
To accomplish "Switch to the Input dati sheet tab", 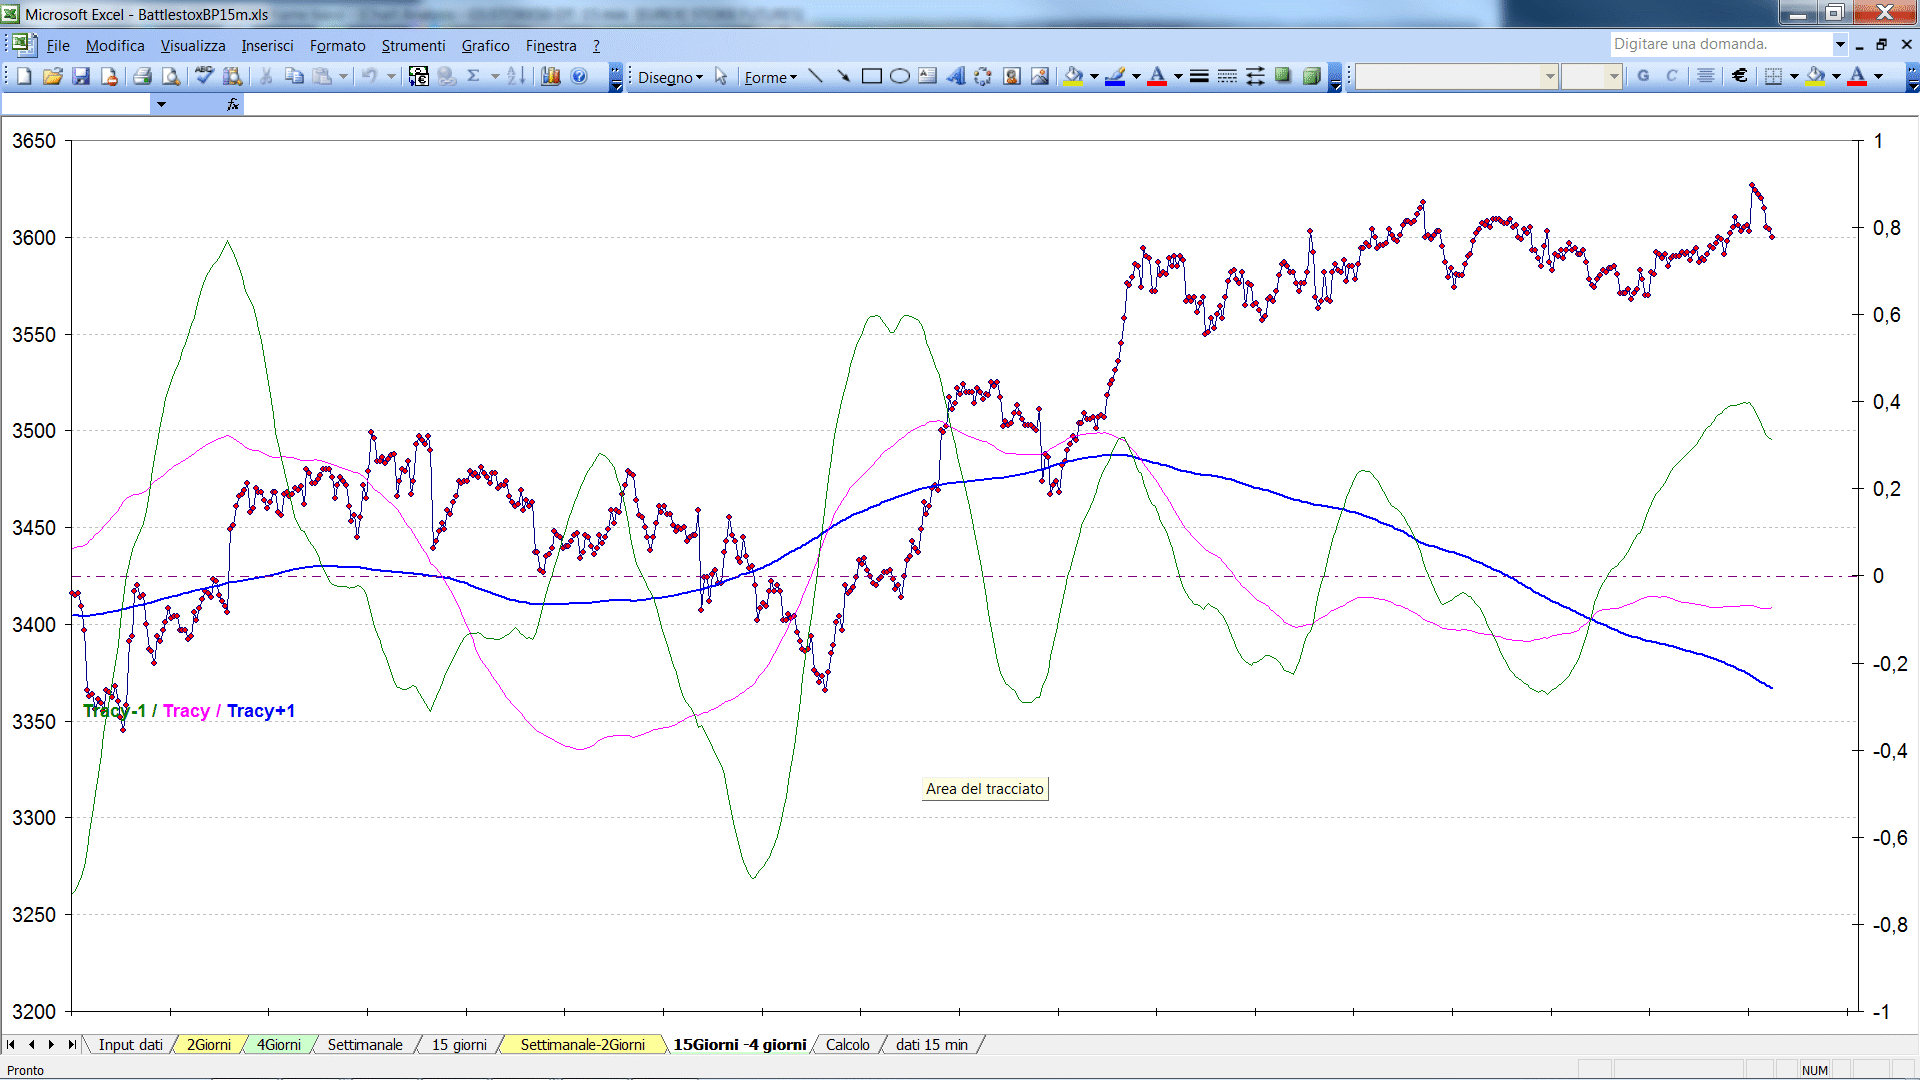I will pyautogui.click(x=130, y=1044).
